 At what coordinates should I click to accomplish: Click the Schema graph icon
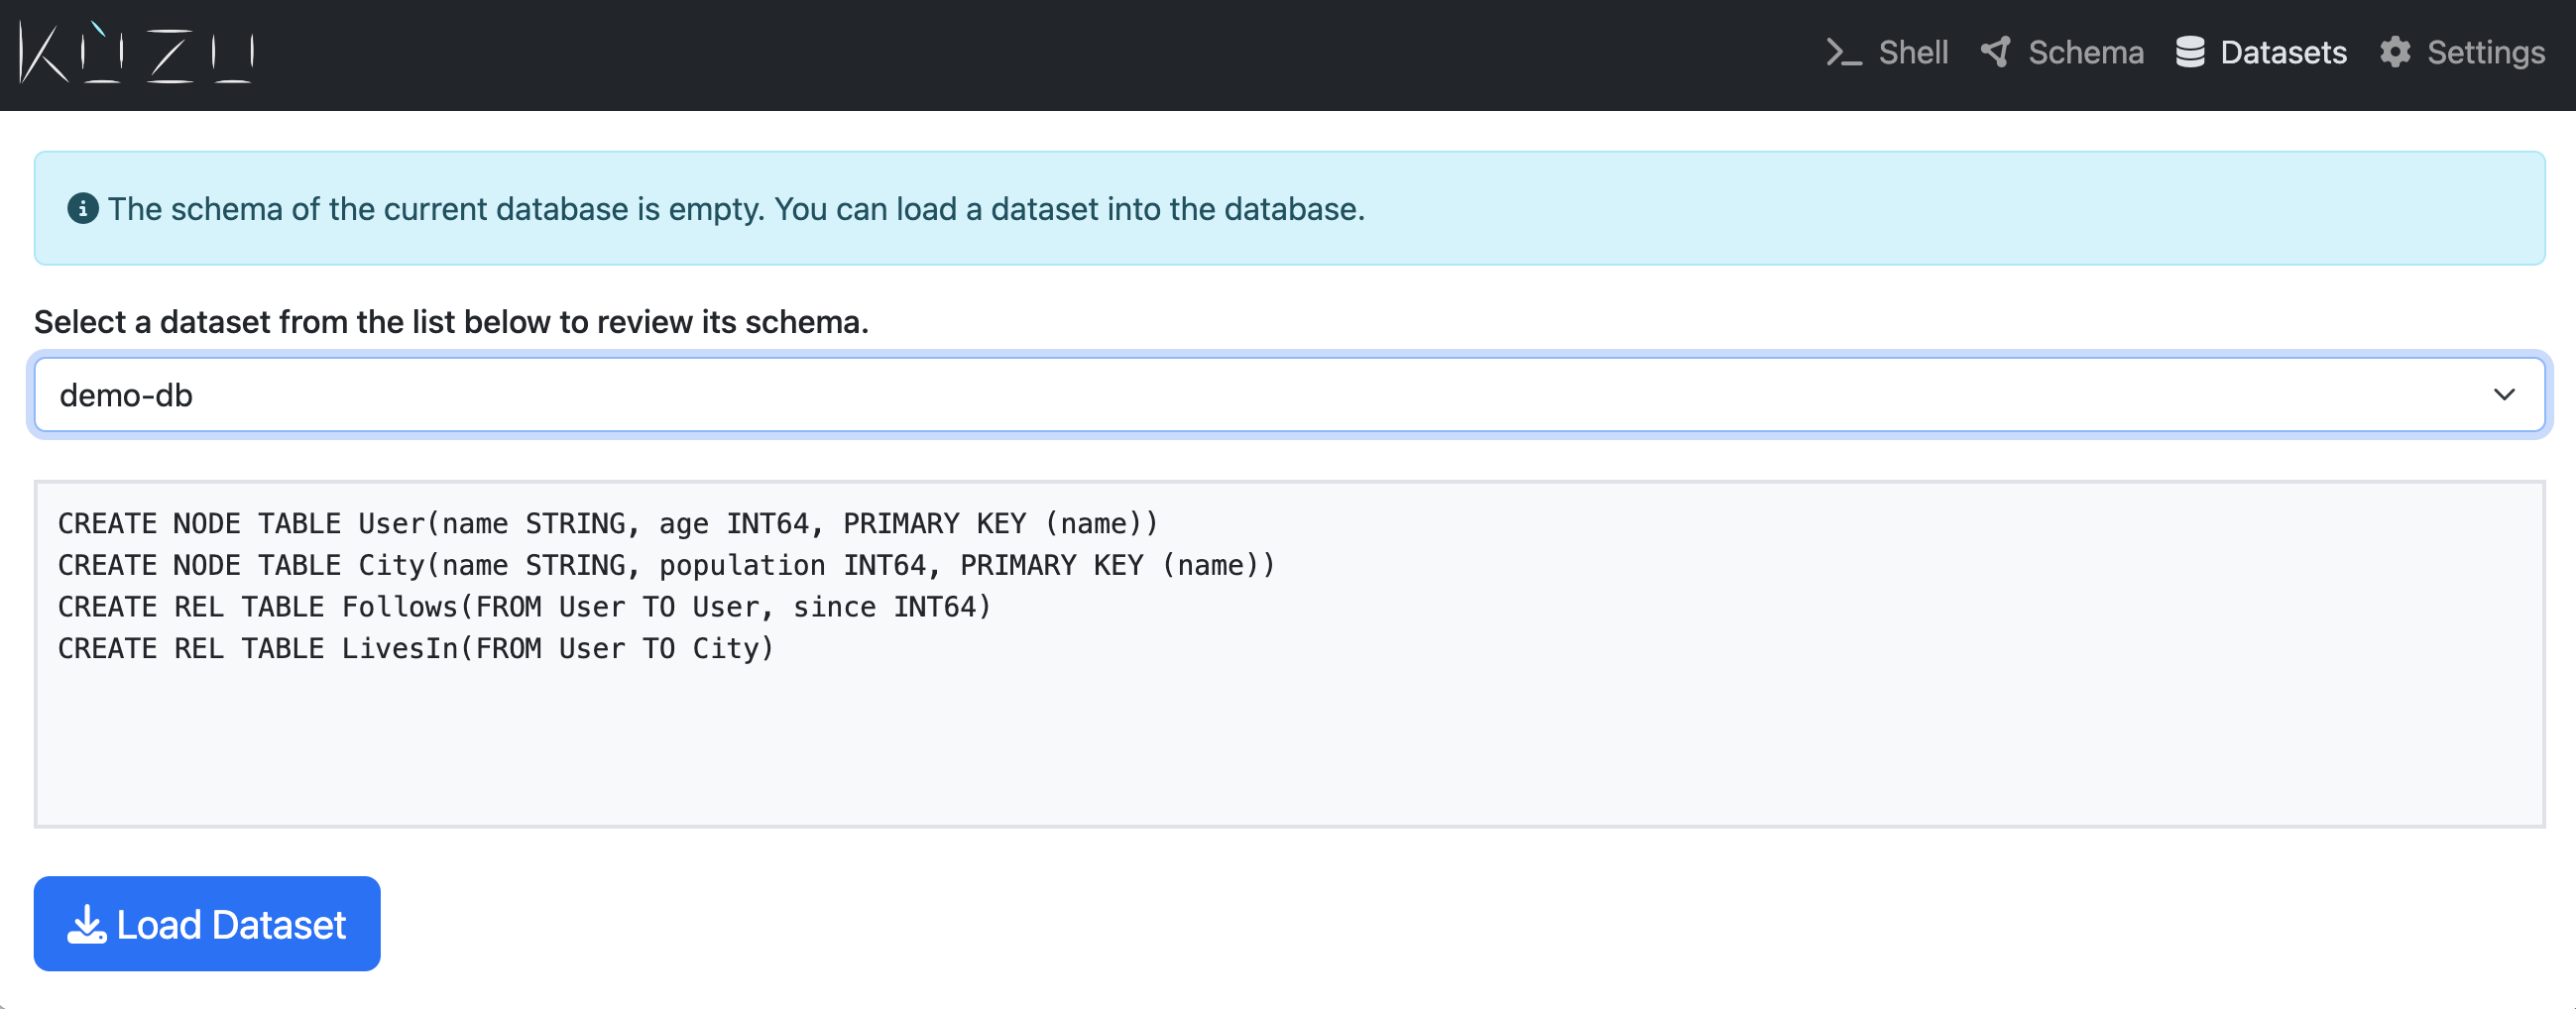1995,52
